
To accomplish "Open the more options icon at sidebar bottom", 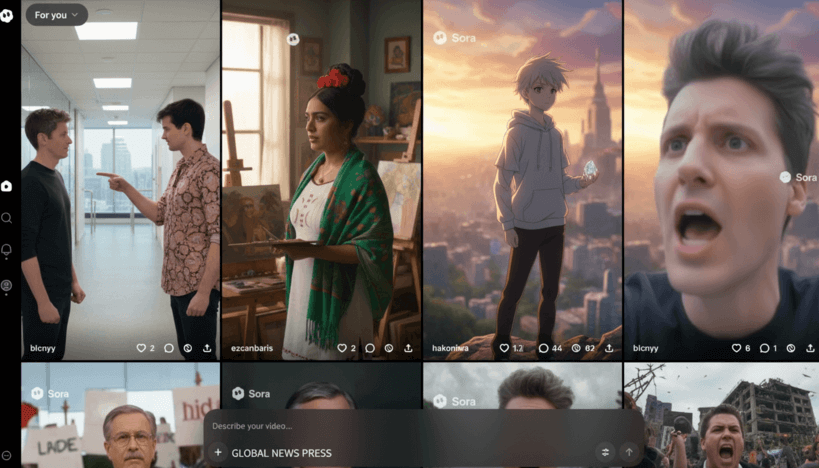I will (7, 456).
